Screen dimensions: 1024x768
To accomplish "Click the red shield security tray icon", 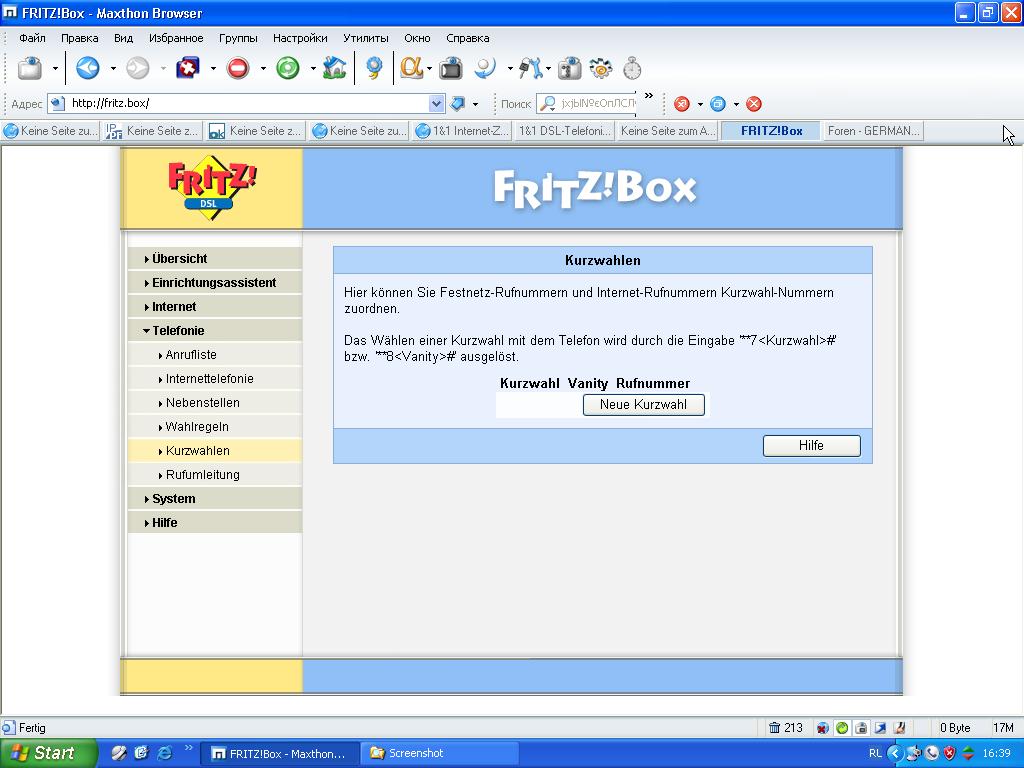I will point(950,753).
